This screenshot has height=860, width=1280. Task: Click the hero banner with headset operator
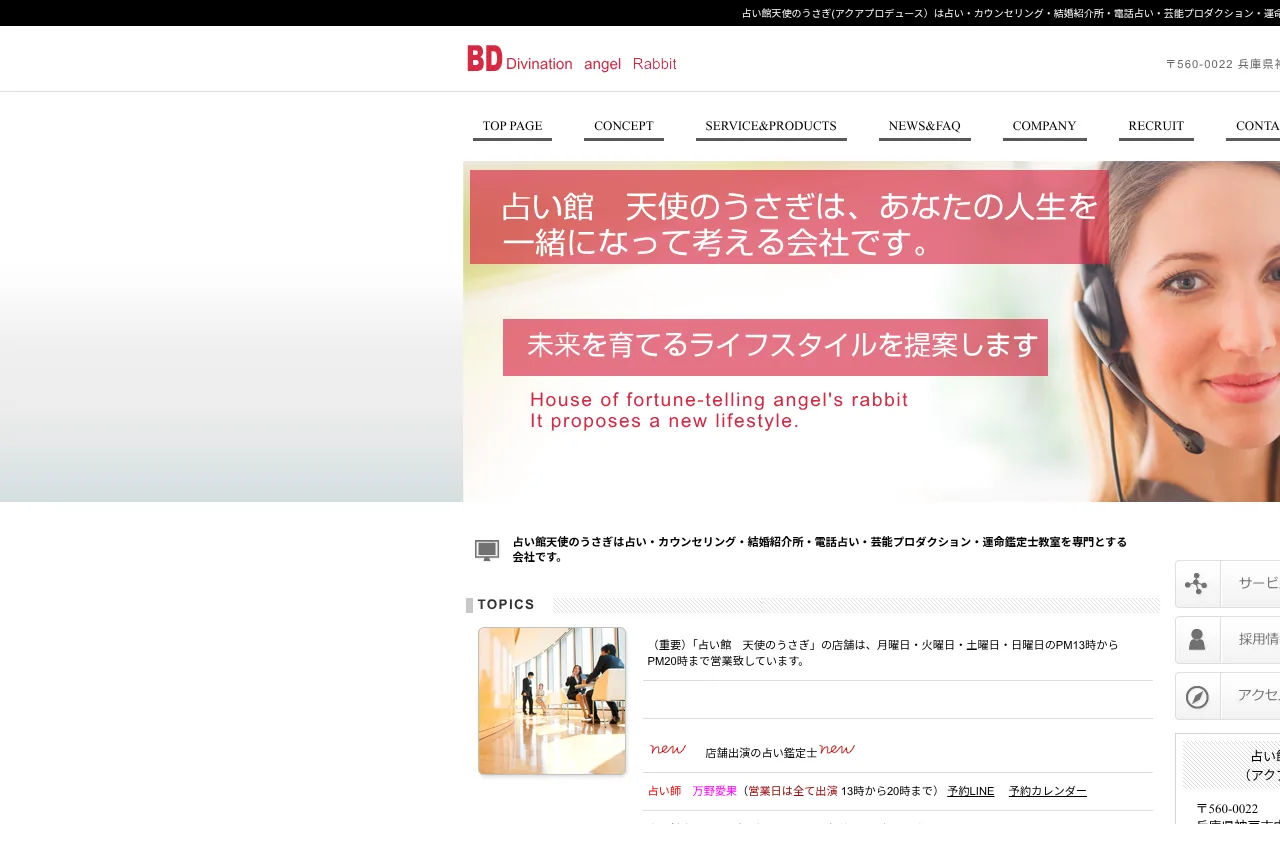pyautogui.click(x=871, y=332)
